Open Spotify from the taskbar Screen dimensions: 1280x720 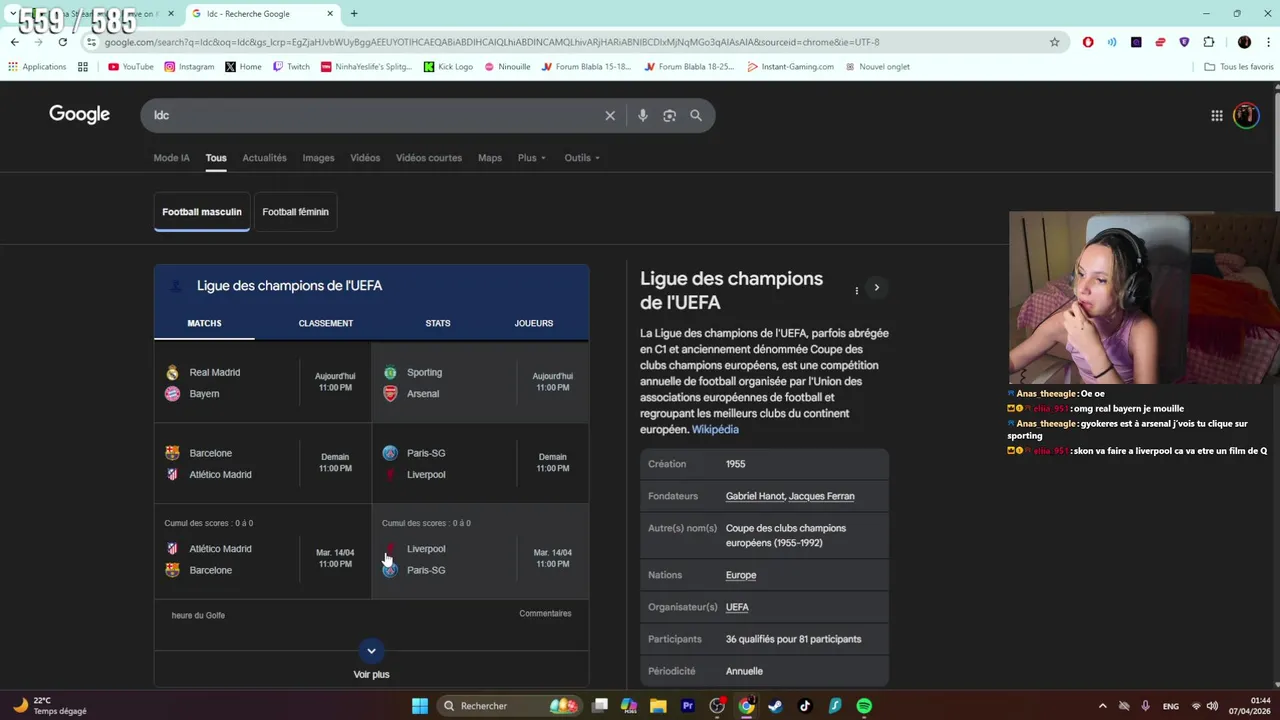(x=864, y=706)
